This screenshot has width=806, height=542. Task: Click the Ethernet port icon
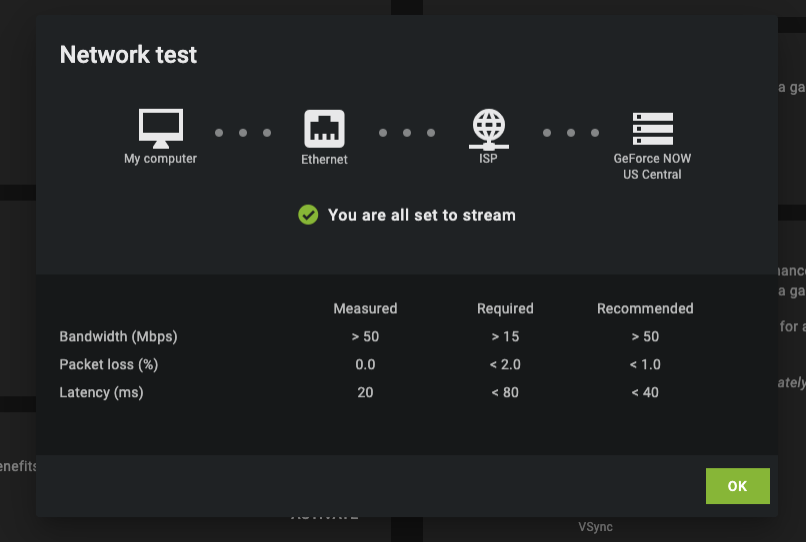[324, 129]
